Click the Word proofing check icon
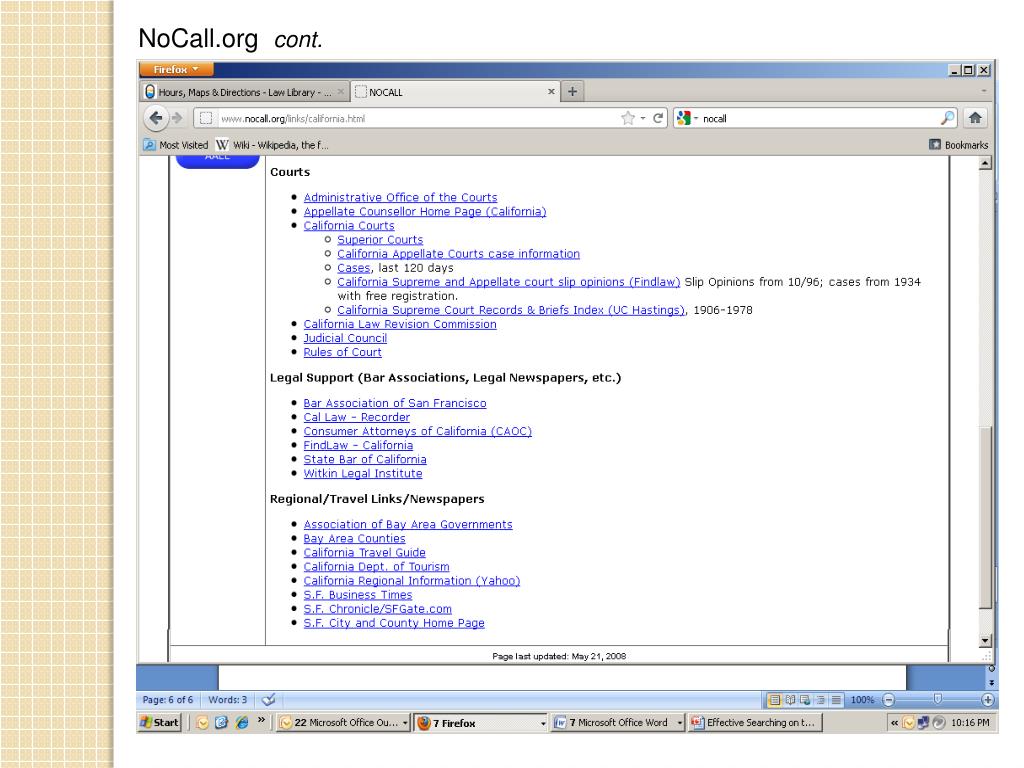 point(268,700)
